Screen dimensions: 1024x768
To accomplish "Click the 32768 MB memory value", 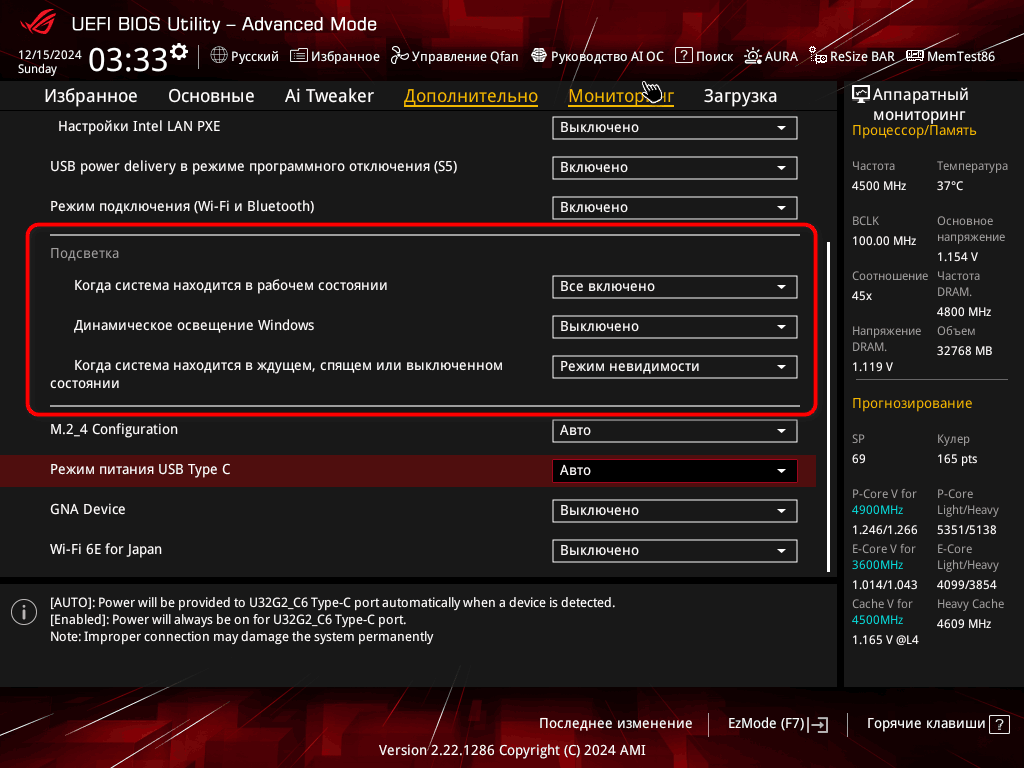I will tap(964, 351).
